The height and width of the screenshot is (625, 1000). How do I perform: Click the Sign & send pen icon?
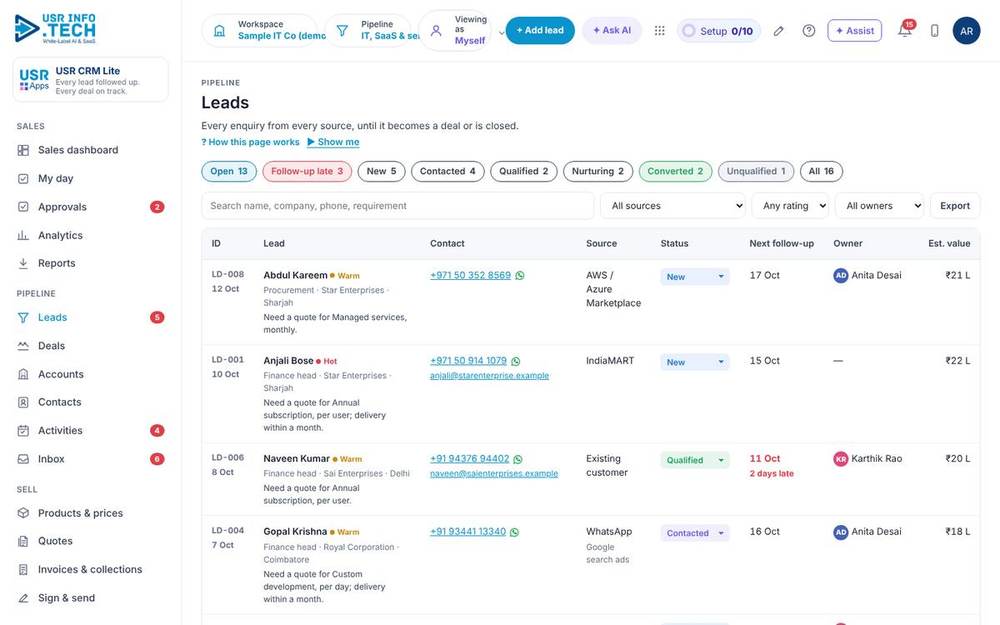click(x=23, y=598)
